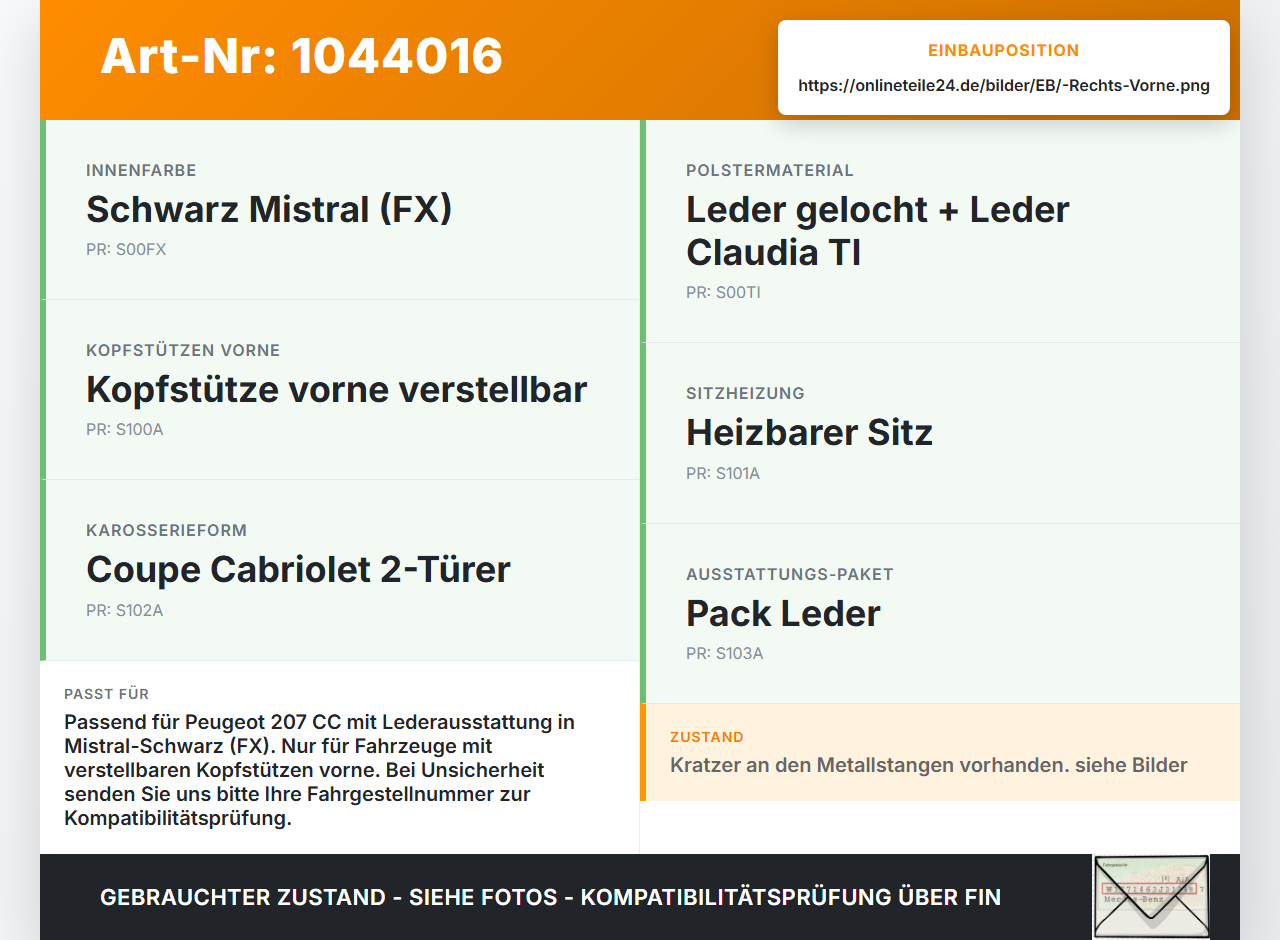Viewport: 1280px width, 940px height.
Task: Select the value Schwarz Mistral (FX)
Action: coord(269,210)
